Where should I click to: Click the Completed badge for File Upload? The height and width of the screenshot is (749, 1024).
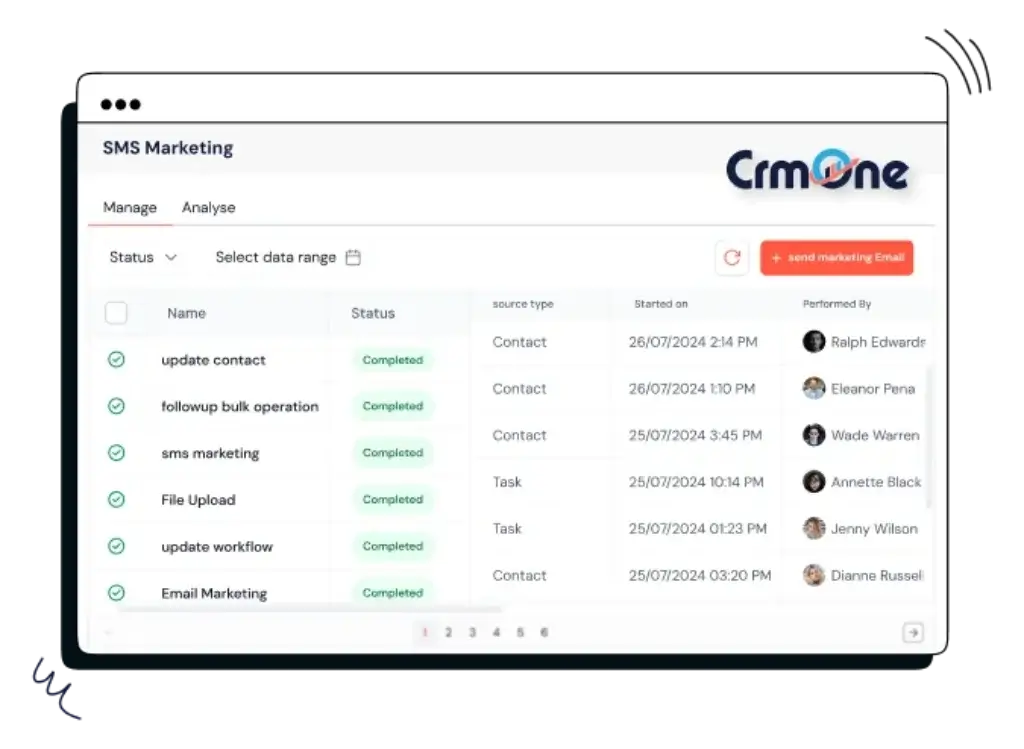393,500
